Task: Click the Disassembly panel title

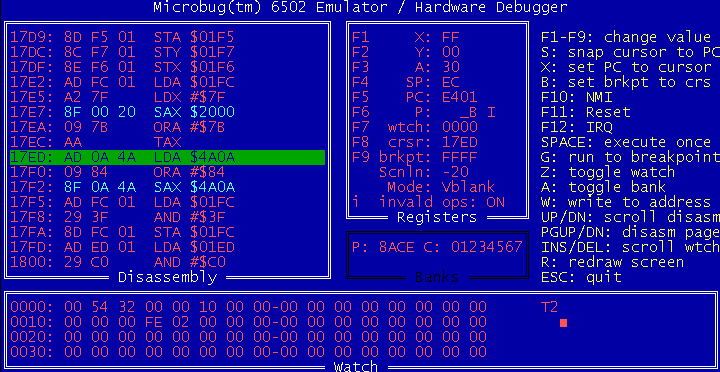Action: click(x=167, y=277)
